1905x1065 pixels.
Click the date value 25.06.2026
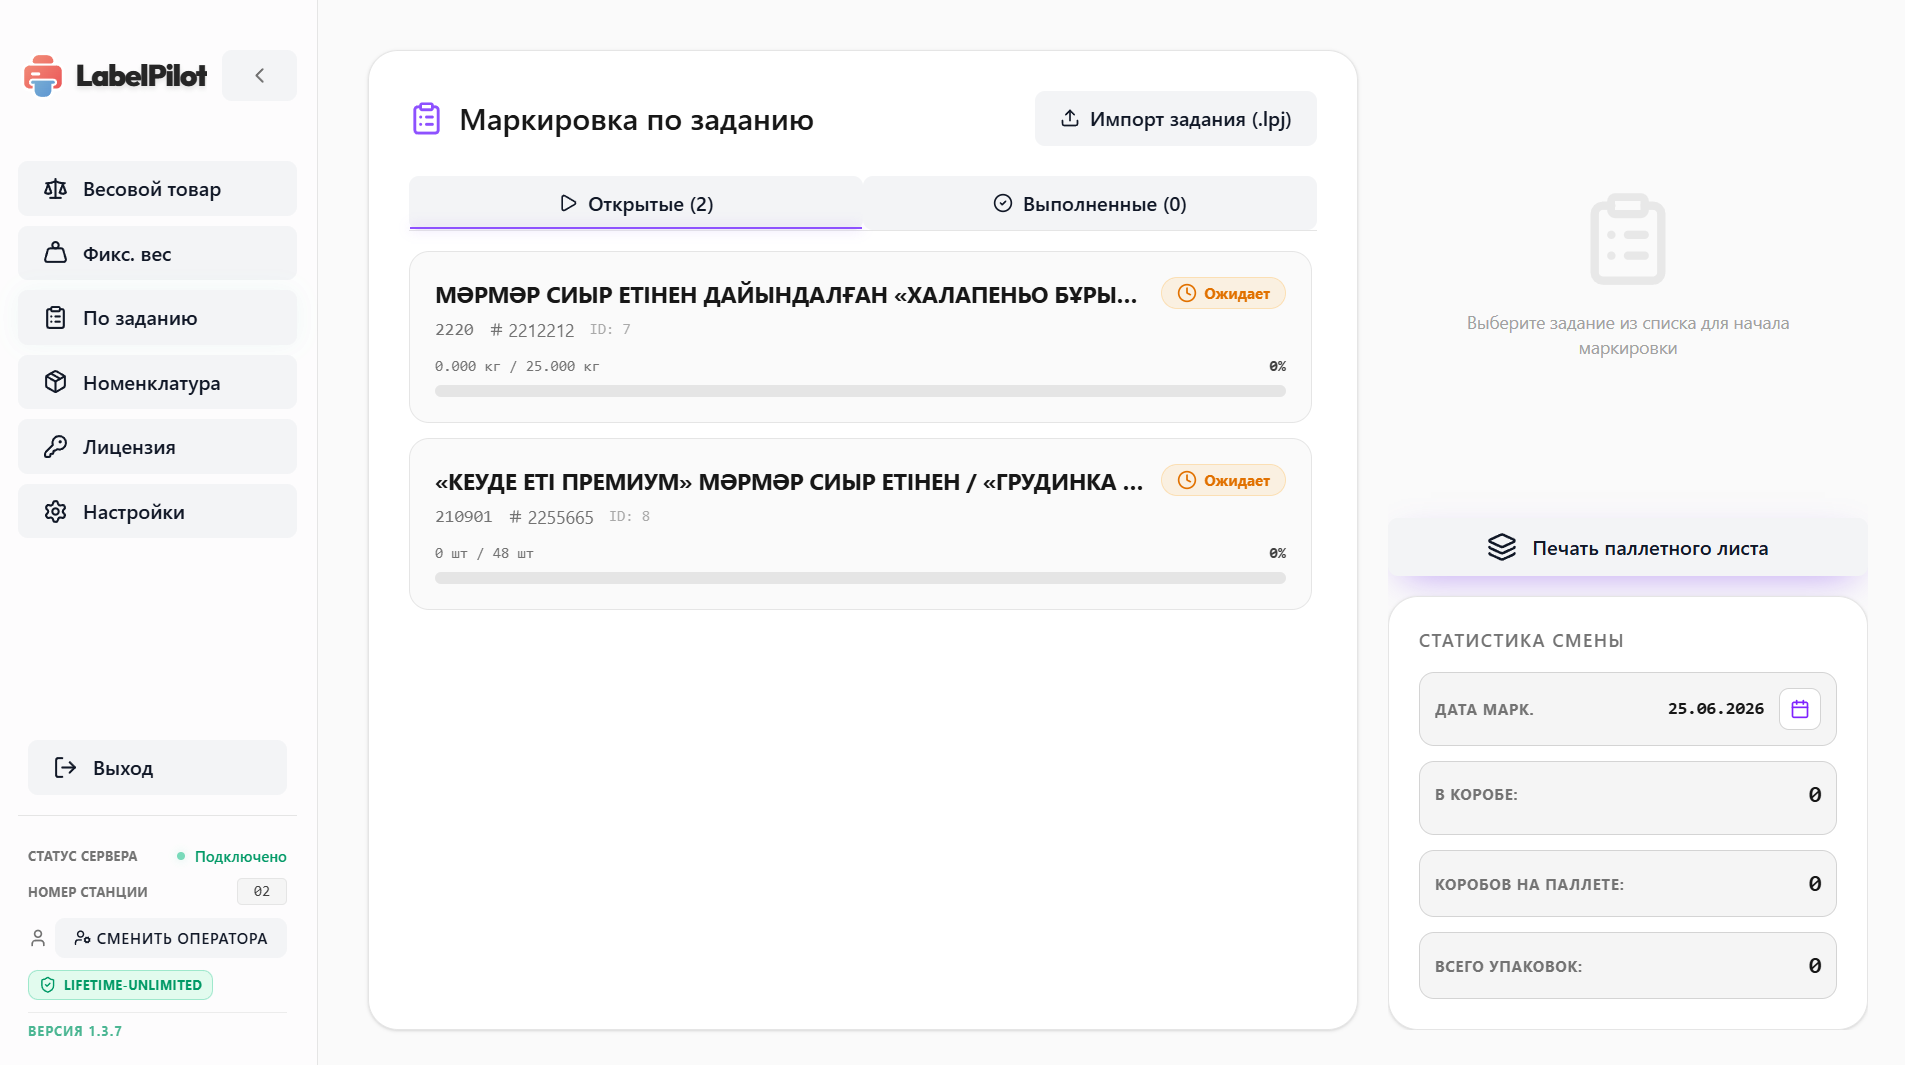click(1716, 709)
